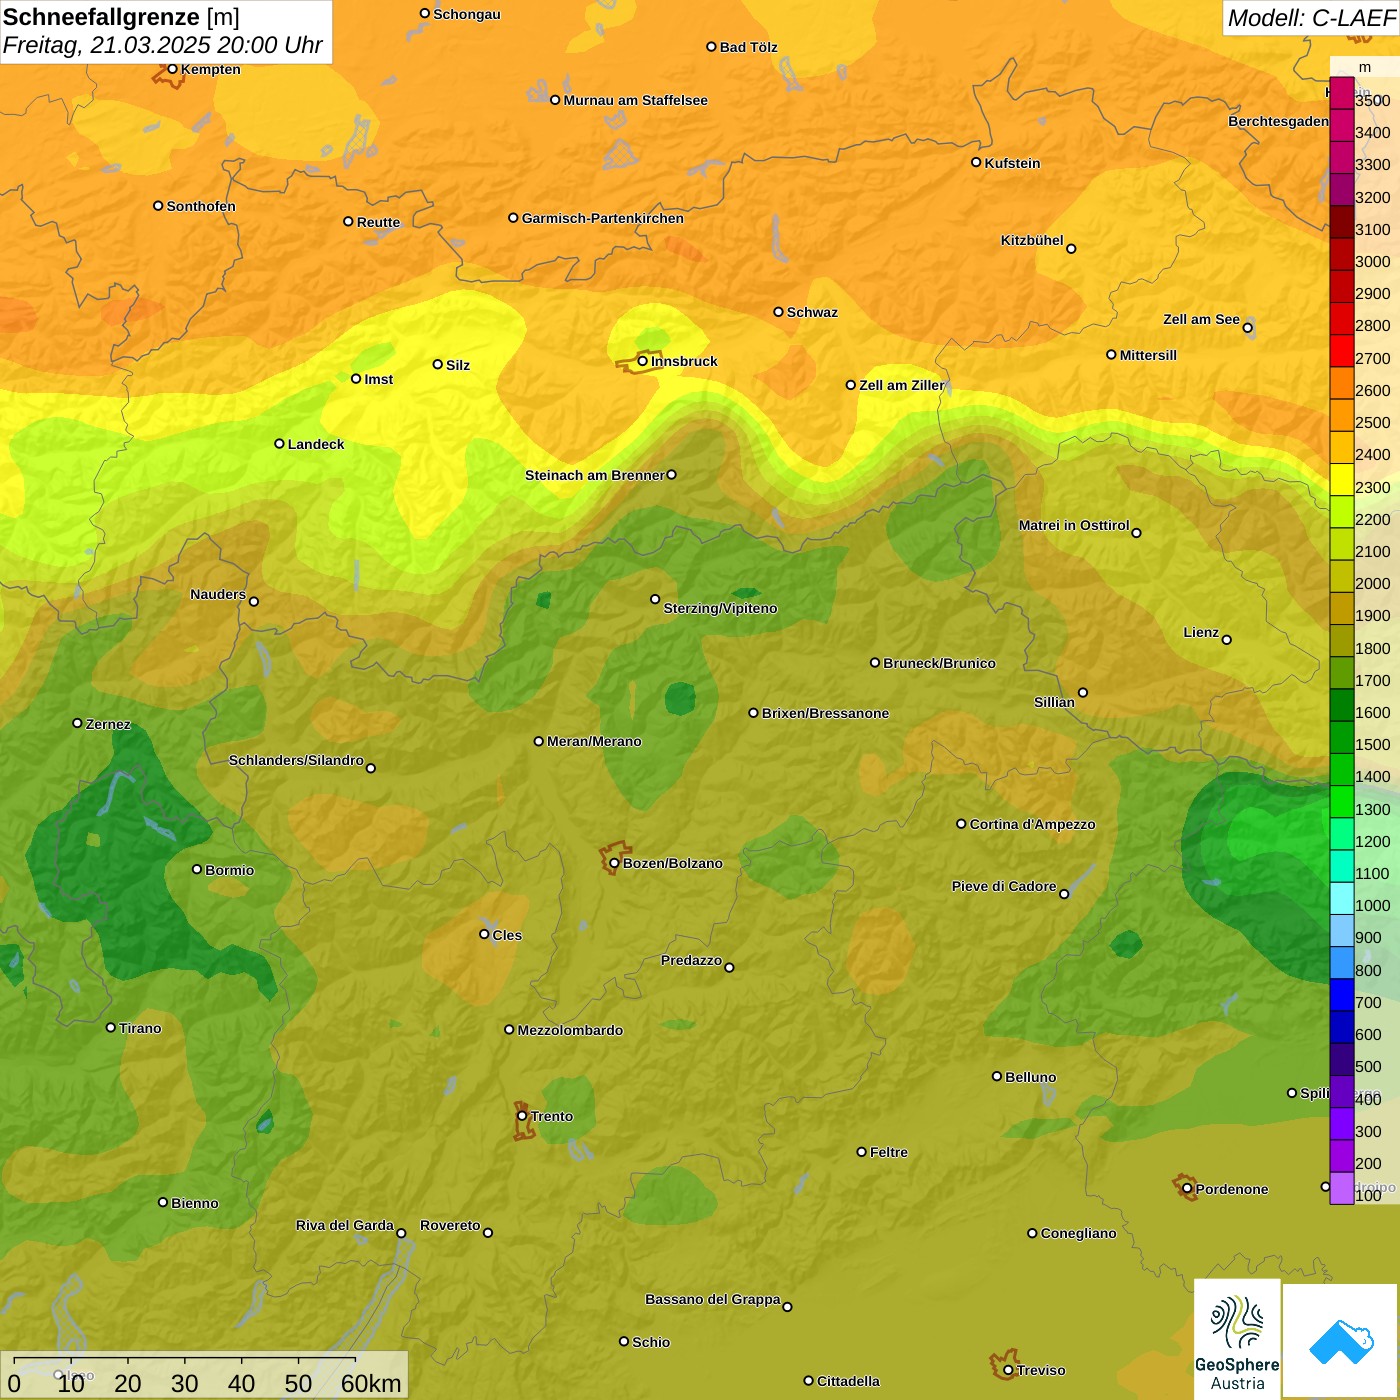Click the 'Rovereto' label
Screen dimensions: 1400x1400
click(x=450, y=1225)
